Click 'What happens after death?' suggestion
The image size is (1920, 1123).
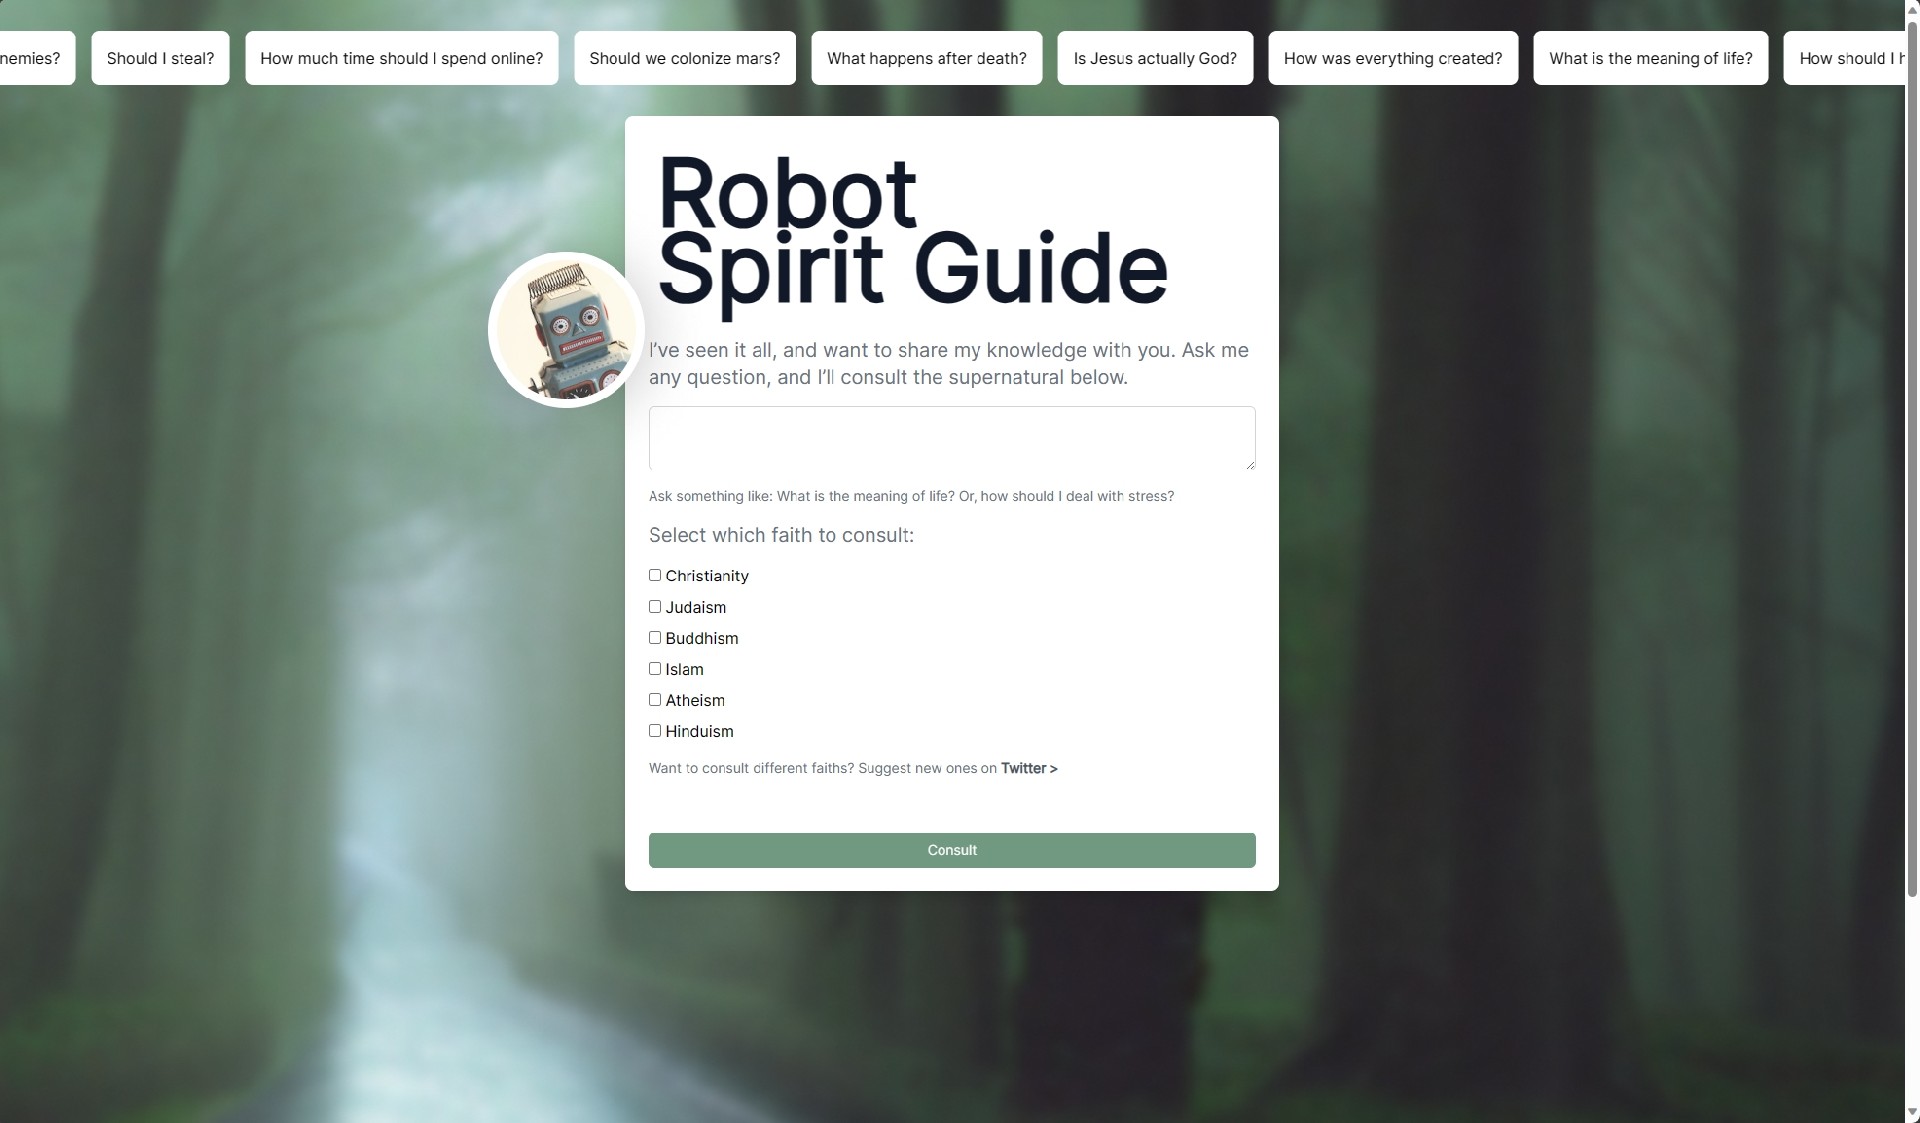pyautogui.click(x=926, y=58)
